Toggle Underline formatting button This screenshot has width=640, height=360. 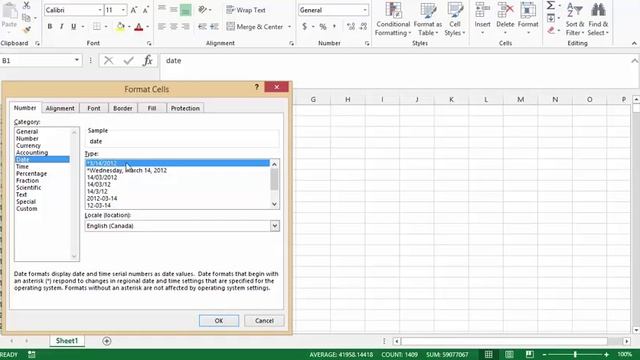[x=73, y=27]
